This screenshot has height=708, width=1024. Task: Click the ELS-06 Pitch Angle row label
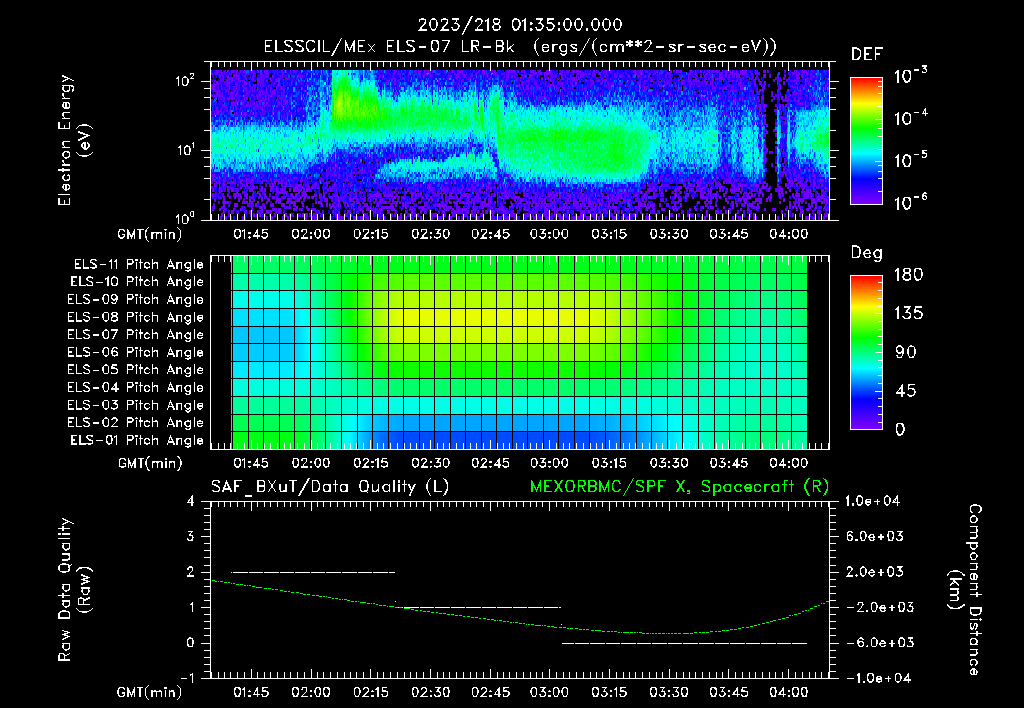(x=136, y=352)
